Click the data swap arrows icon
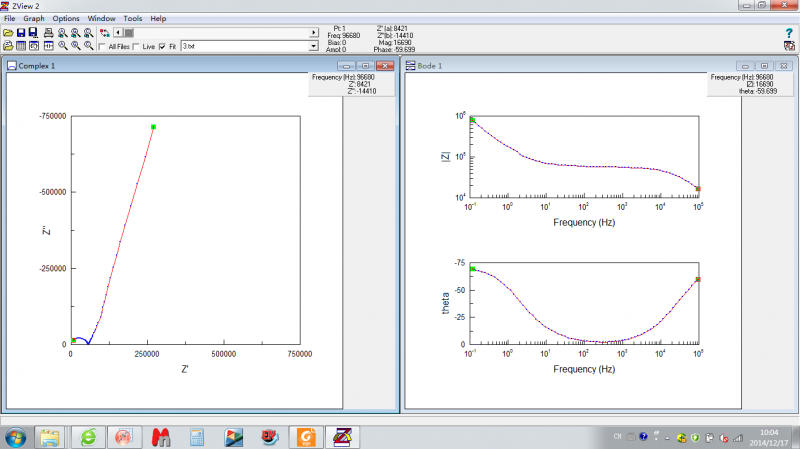The image size is (800, 449). 105,33
